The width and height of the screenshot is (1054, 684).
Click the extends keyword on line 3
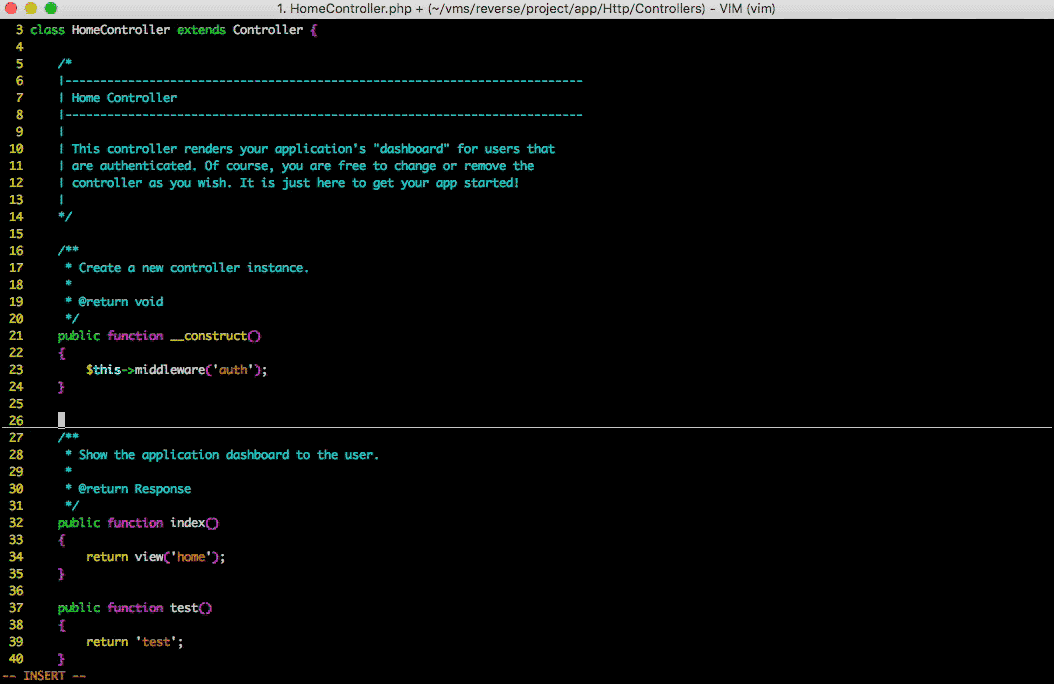pos(201,30)
